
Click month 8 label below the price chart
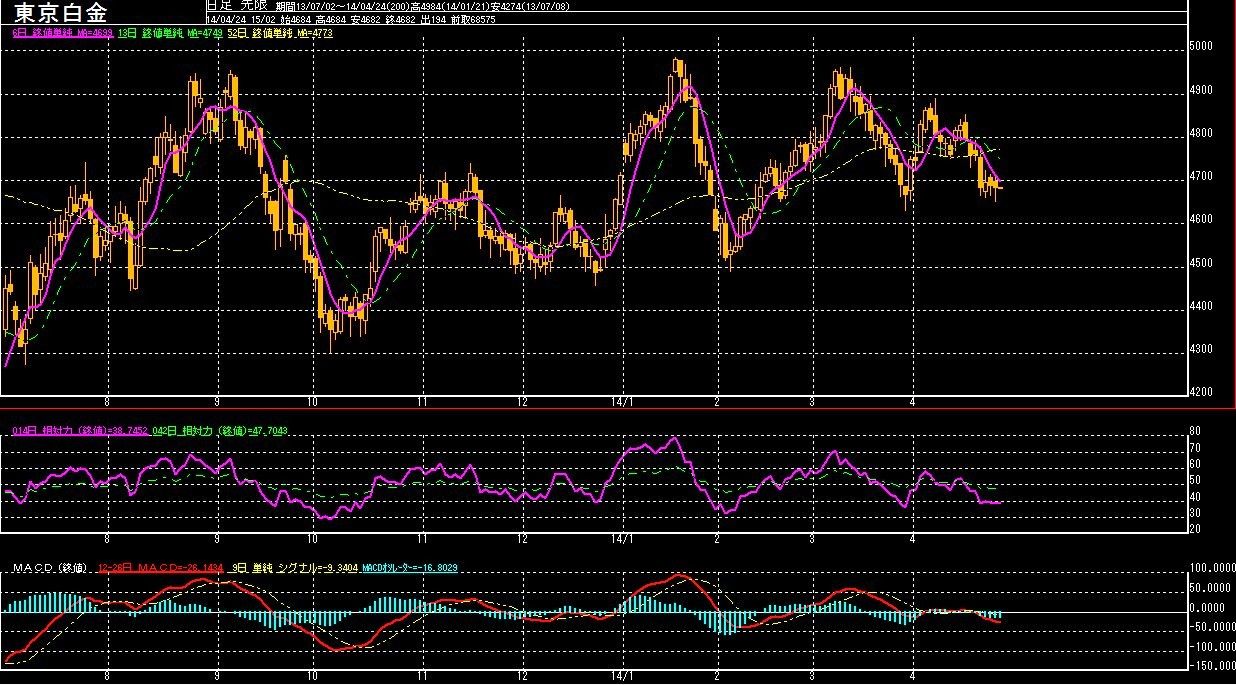coord(107,401)
